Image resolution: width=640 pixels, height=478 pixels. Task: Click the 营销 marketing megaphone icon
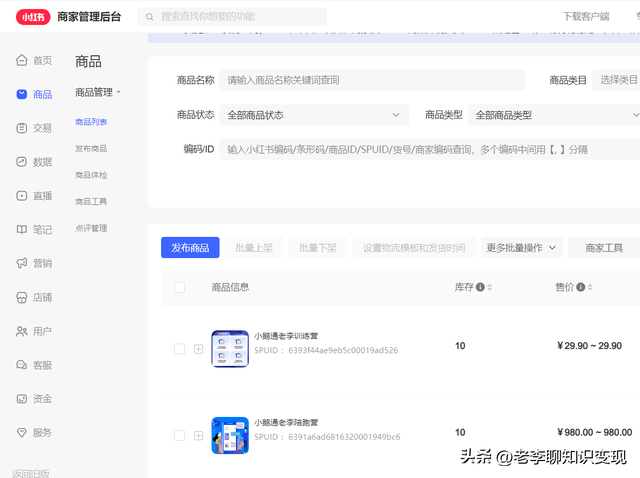[22, 263]
